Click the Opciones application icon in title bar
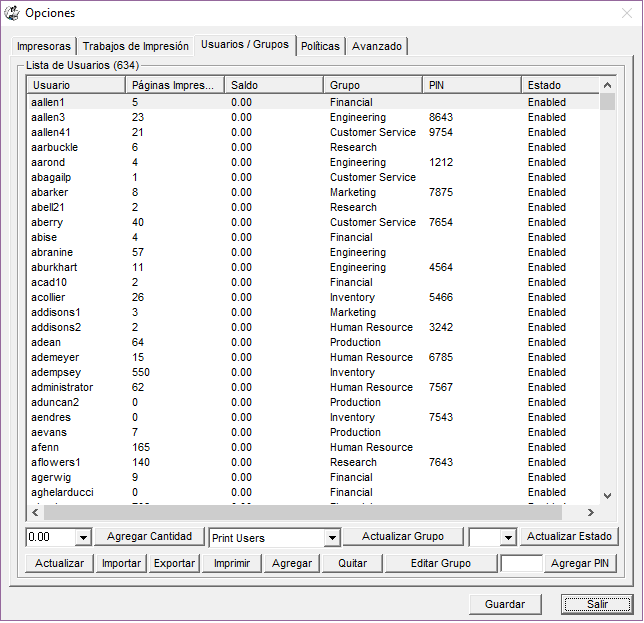Image resolution: width=644 pixels, height=623 pixels. point(12,13)
